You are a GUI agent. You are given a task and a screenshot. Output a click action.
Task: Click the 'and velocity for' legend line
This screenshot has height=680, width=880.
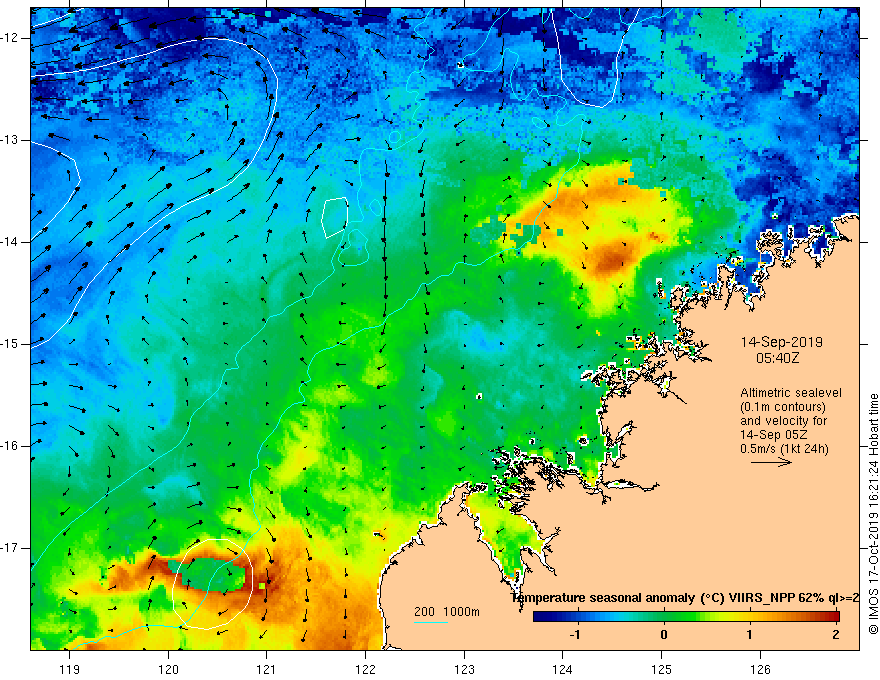pyautogui.click(x=783, y=421)
